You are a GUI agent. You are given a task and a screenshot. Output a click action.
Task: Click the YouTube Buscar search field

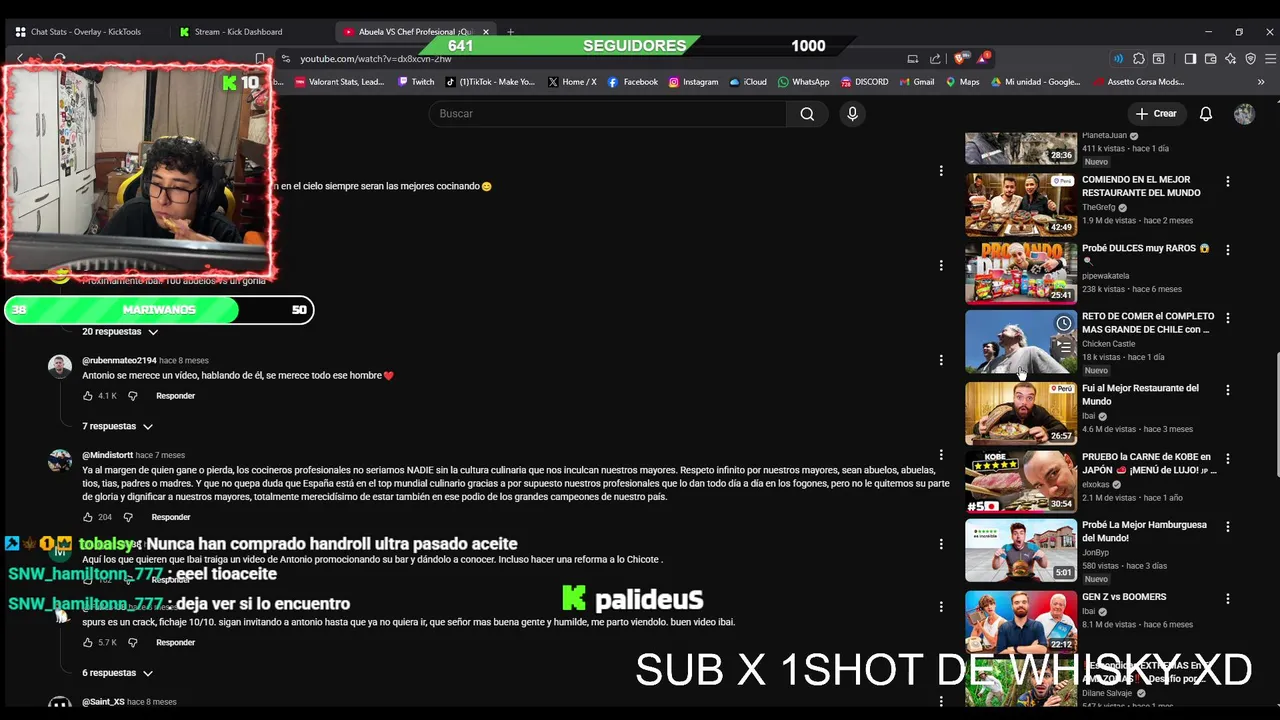(608, 114)
